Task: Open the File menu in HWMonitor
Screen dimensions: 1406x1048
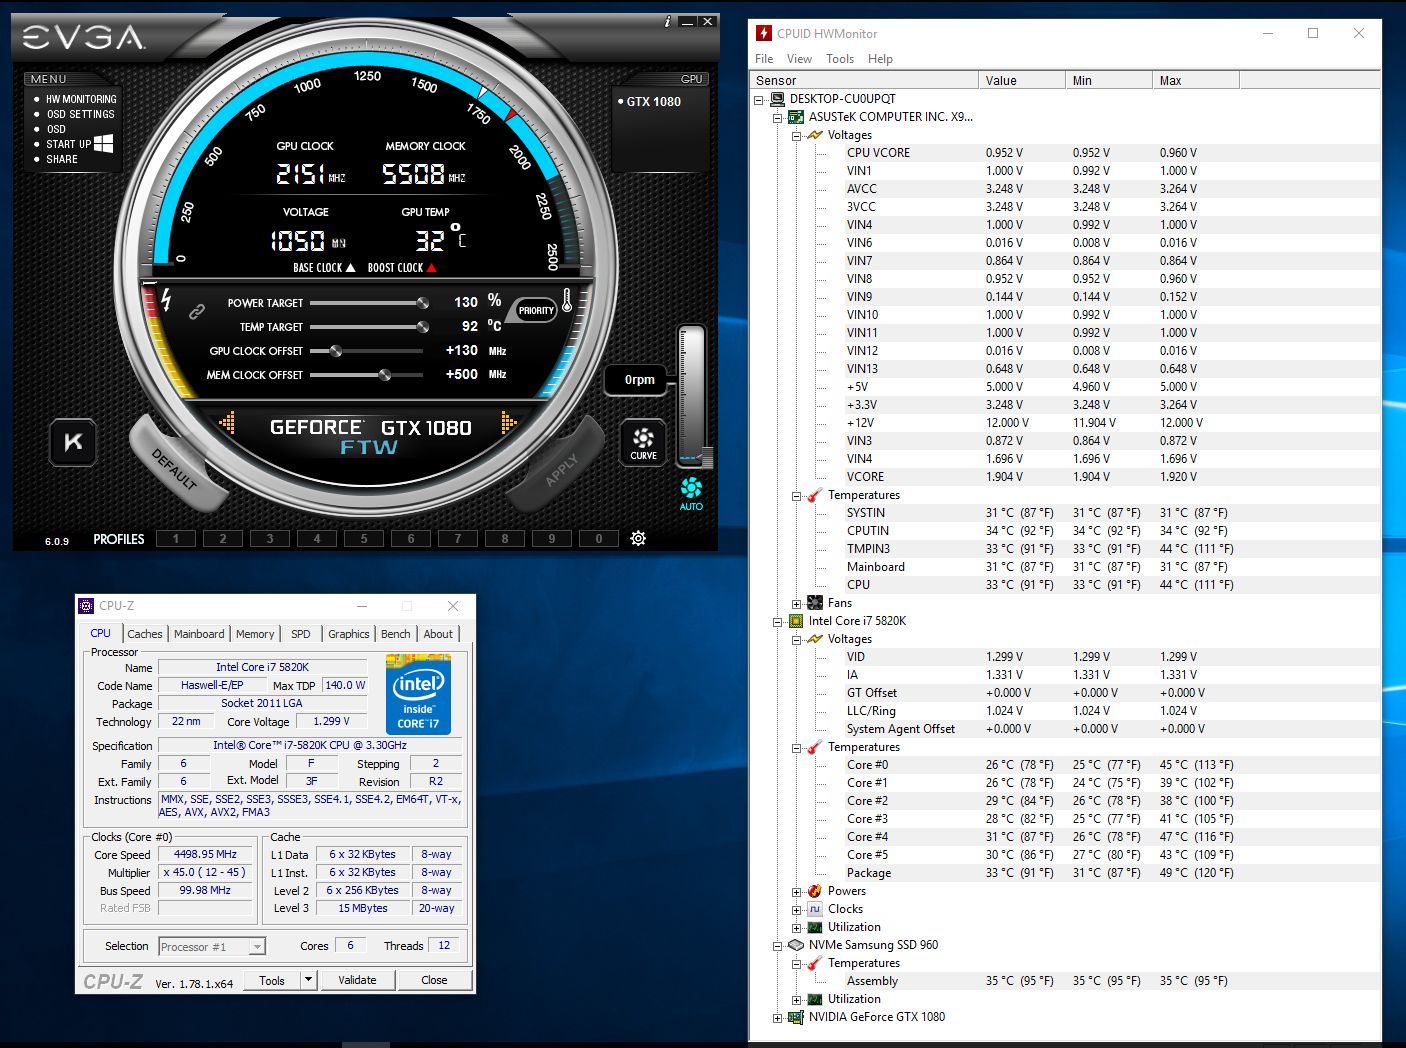Action: coord(764,59)
